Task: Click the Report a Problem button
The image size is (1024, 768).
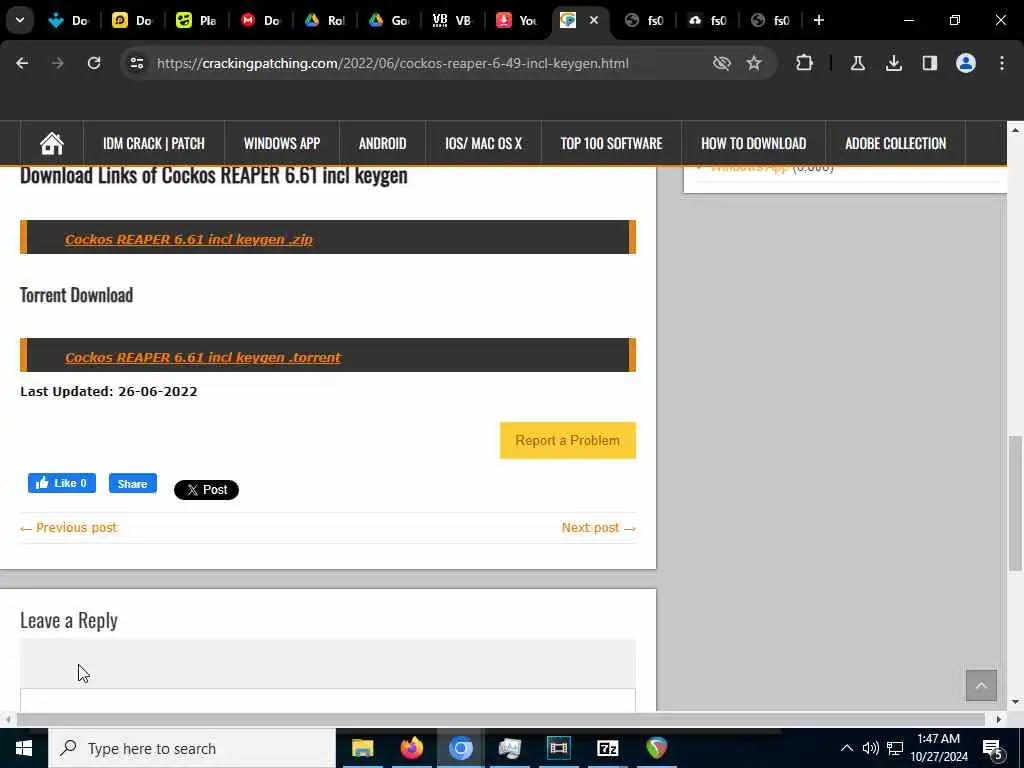Action: pos(568,440)
